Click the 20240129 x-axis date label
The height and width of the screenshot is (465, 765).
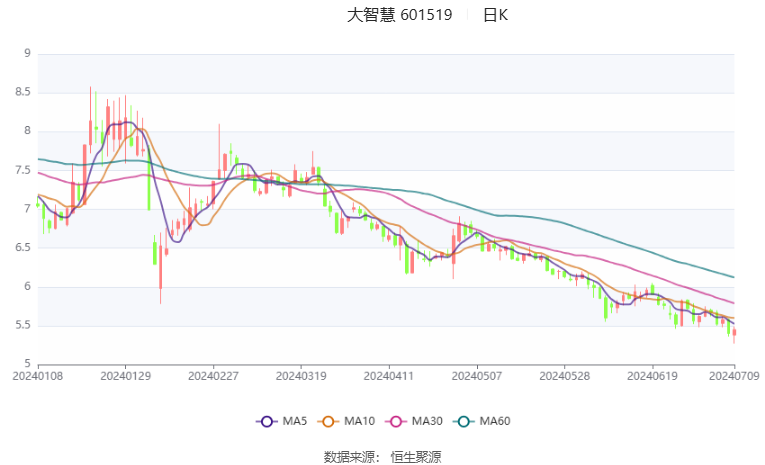125,376
